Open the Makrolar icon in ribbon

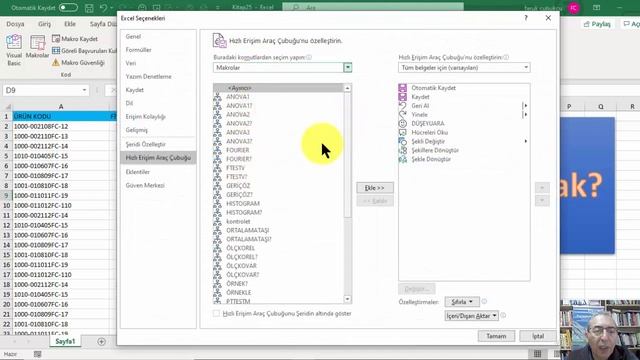pos(37,42)
